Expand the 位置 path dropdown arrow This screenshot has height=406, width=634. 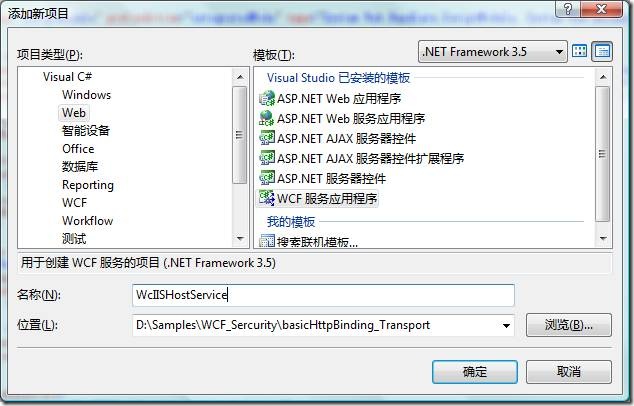(506, 326)
